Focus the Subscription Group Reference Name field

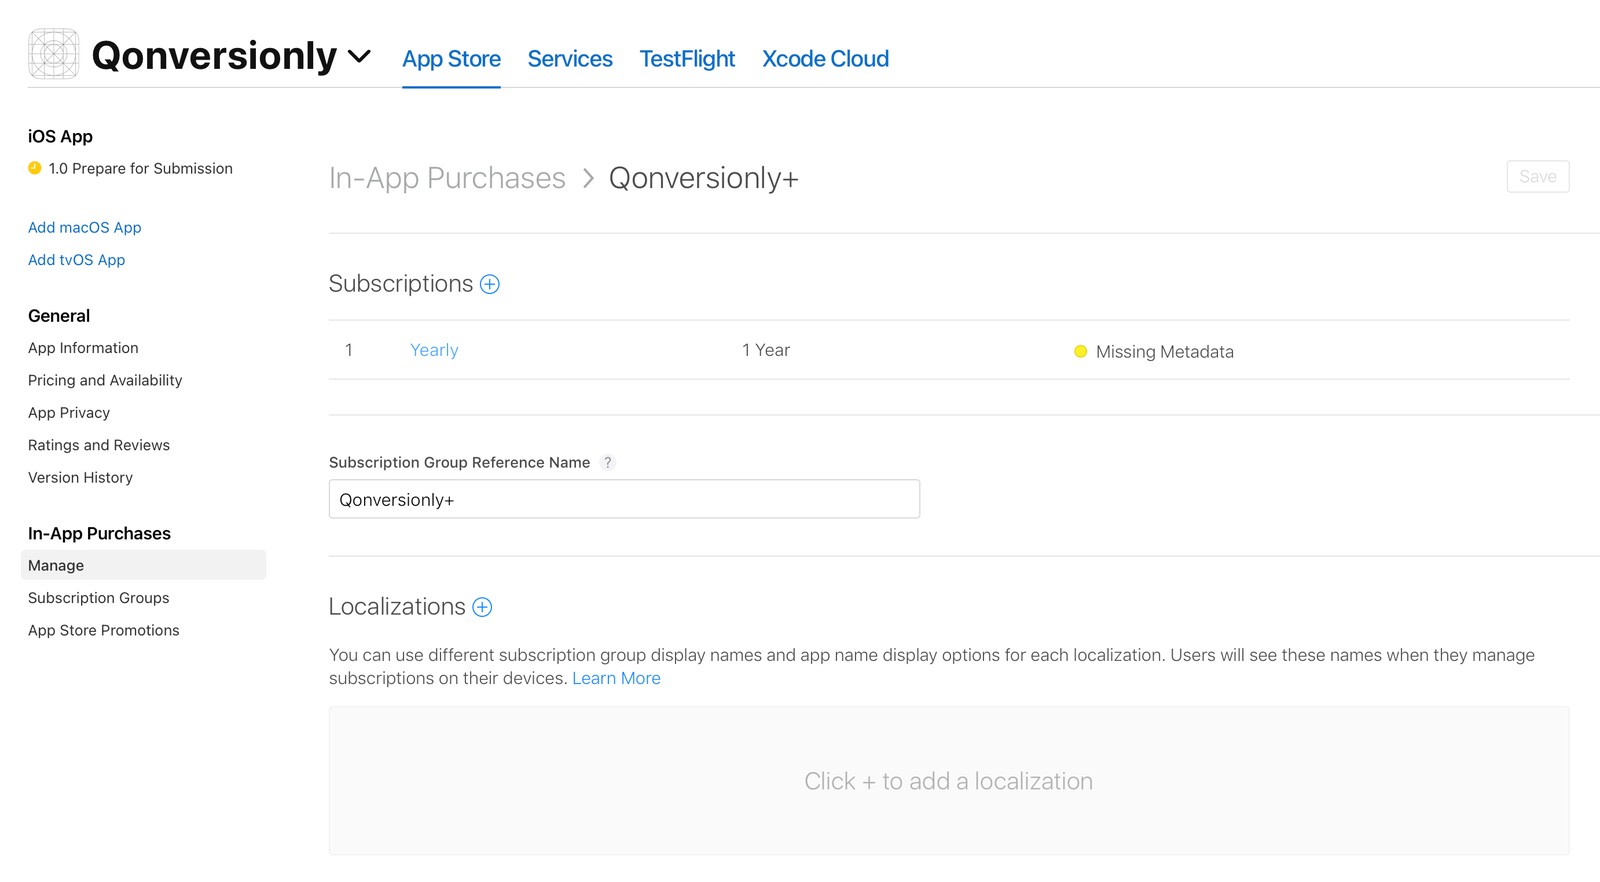pos(624,499)
